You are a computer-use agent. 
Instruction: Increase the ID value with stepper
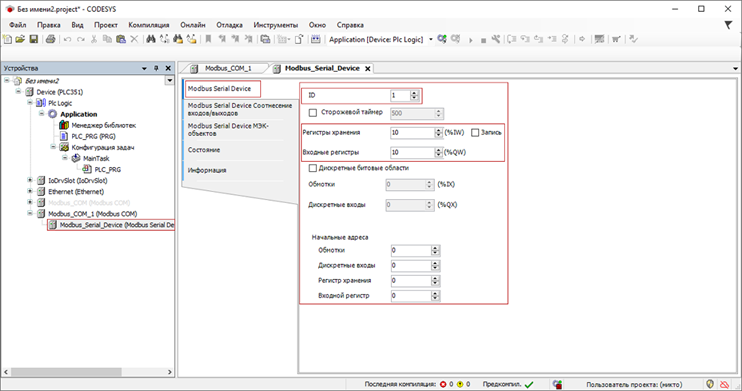(415, 93)
